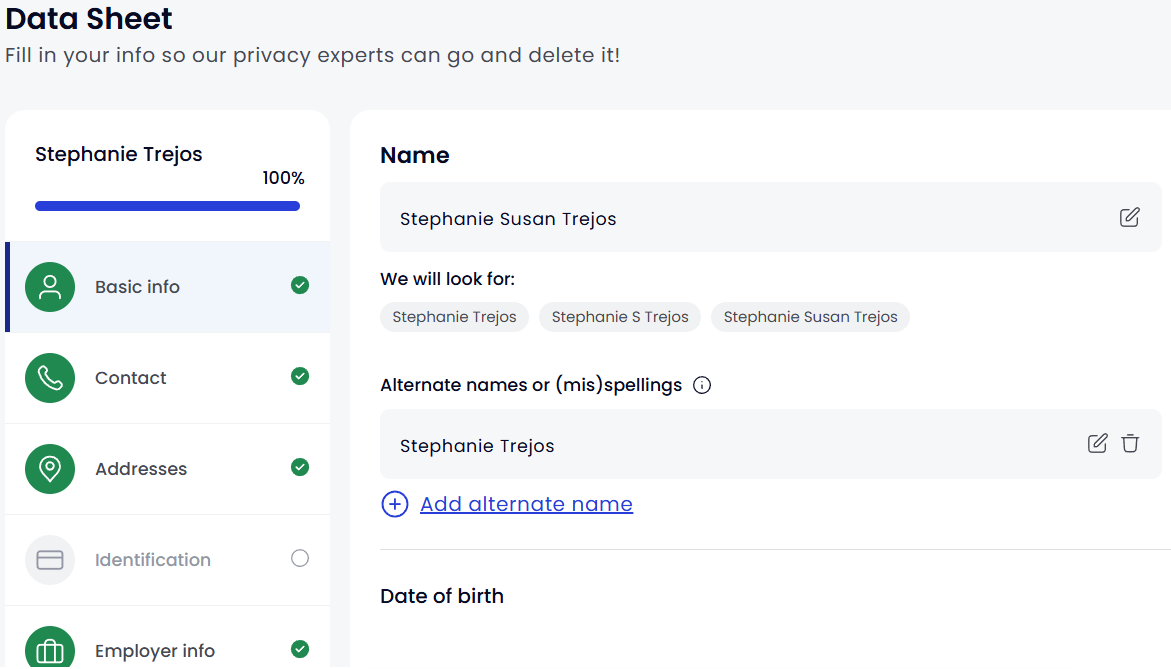This screenshot has height=669, width=1171.
Task: Delete the alternate name Stephanie Trejos
Action: (1130, 443)
